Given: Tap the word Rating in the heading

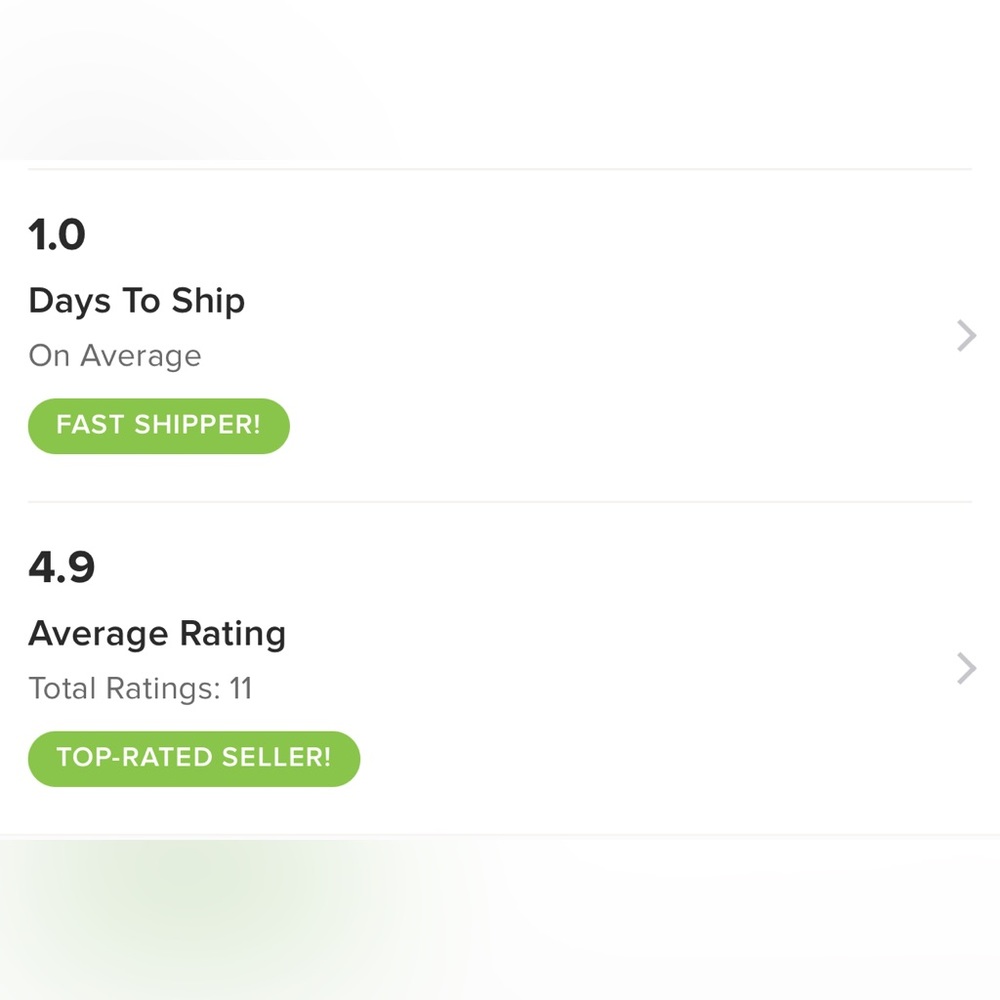Looking at the screenshot, I should [x=233, y=634].
